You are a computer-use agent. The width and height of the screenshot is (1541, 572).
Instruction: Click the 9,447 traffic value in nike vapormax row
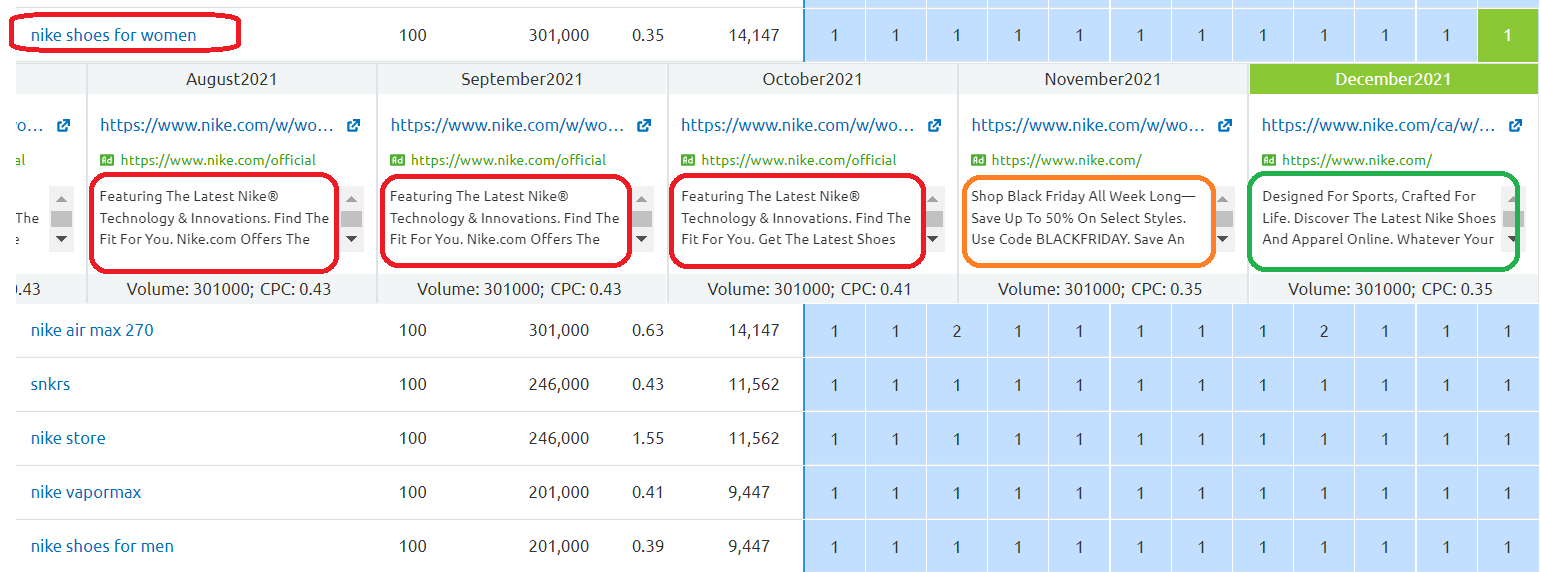(749, 492)
